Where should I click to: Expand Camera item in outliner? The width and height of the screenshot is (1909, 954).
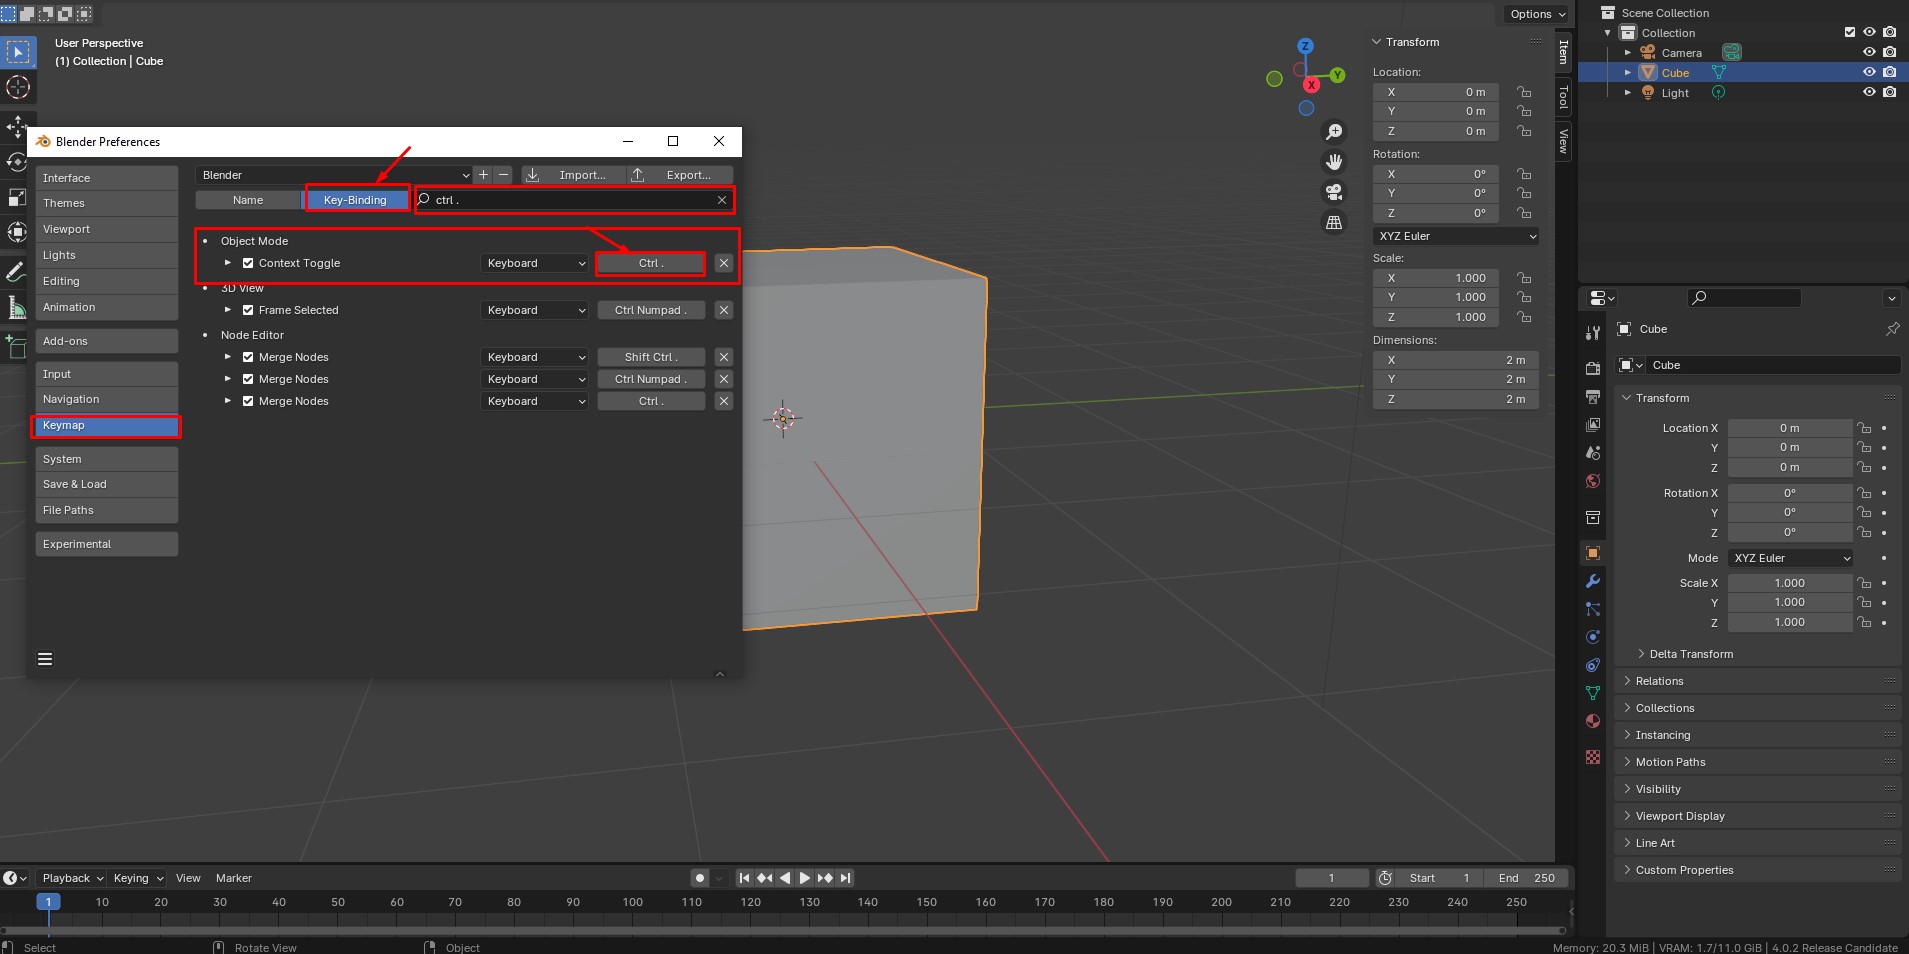[x=1628, y=52]
